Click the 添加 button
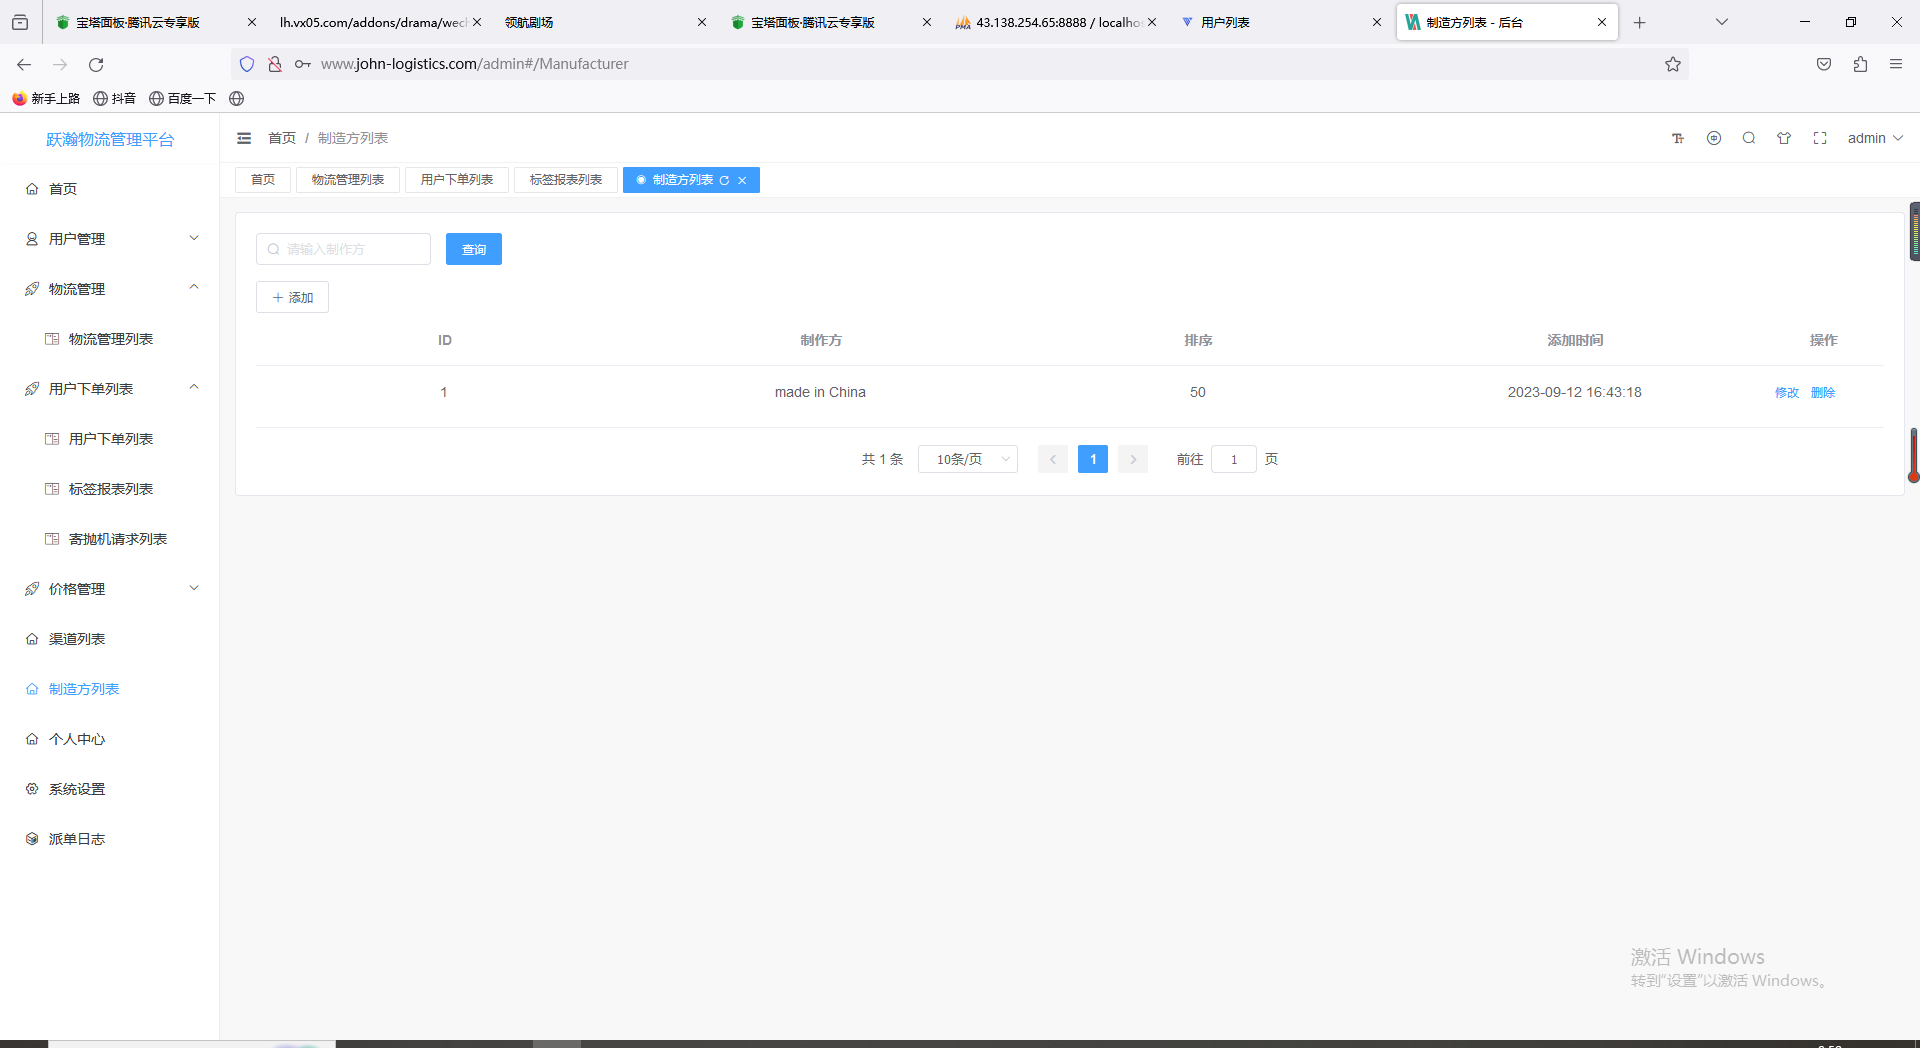 (x=292, y=297)
